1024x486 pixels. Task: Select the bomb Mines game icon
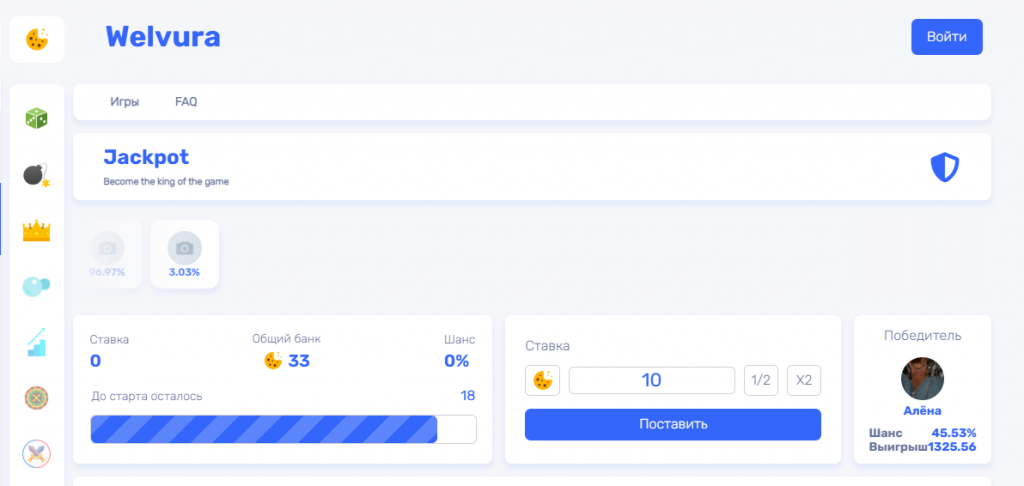coord(37,175)
